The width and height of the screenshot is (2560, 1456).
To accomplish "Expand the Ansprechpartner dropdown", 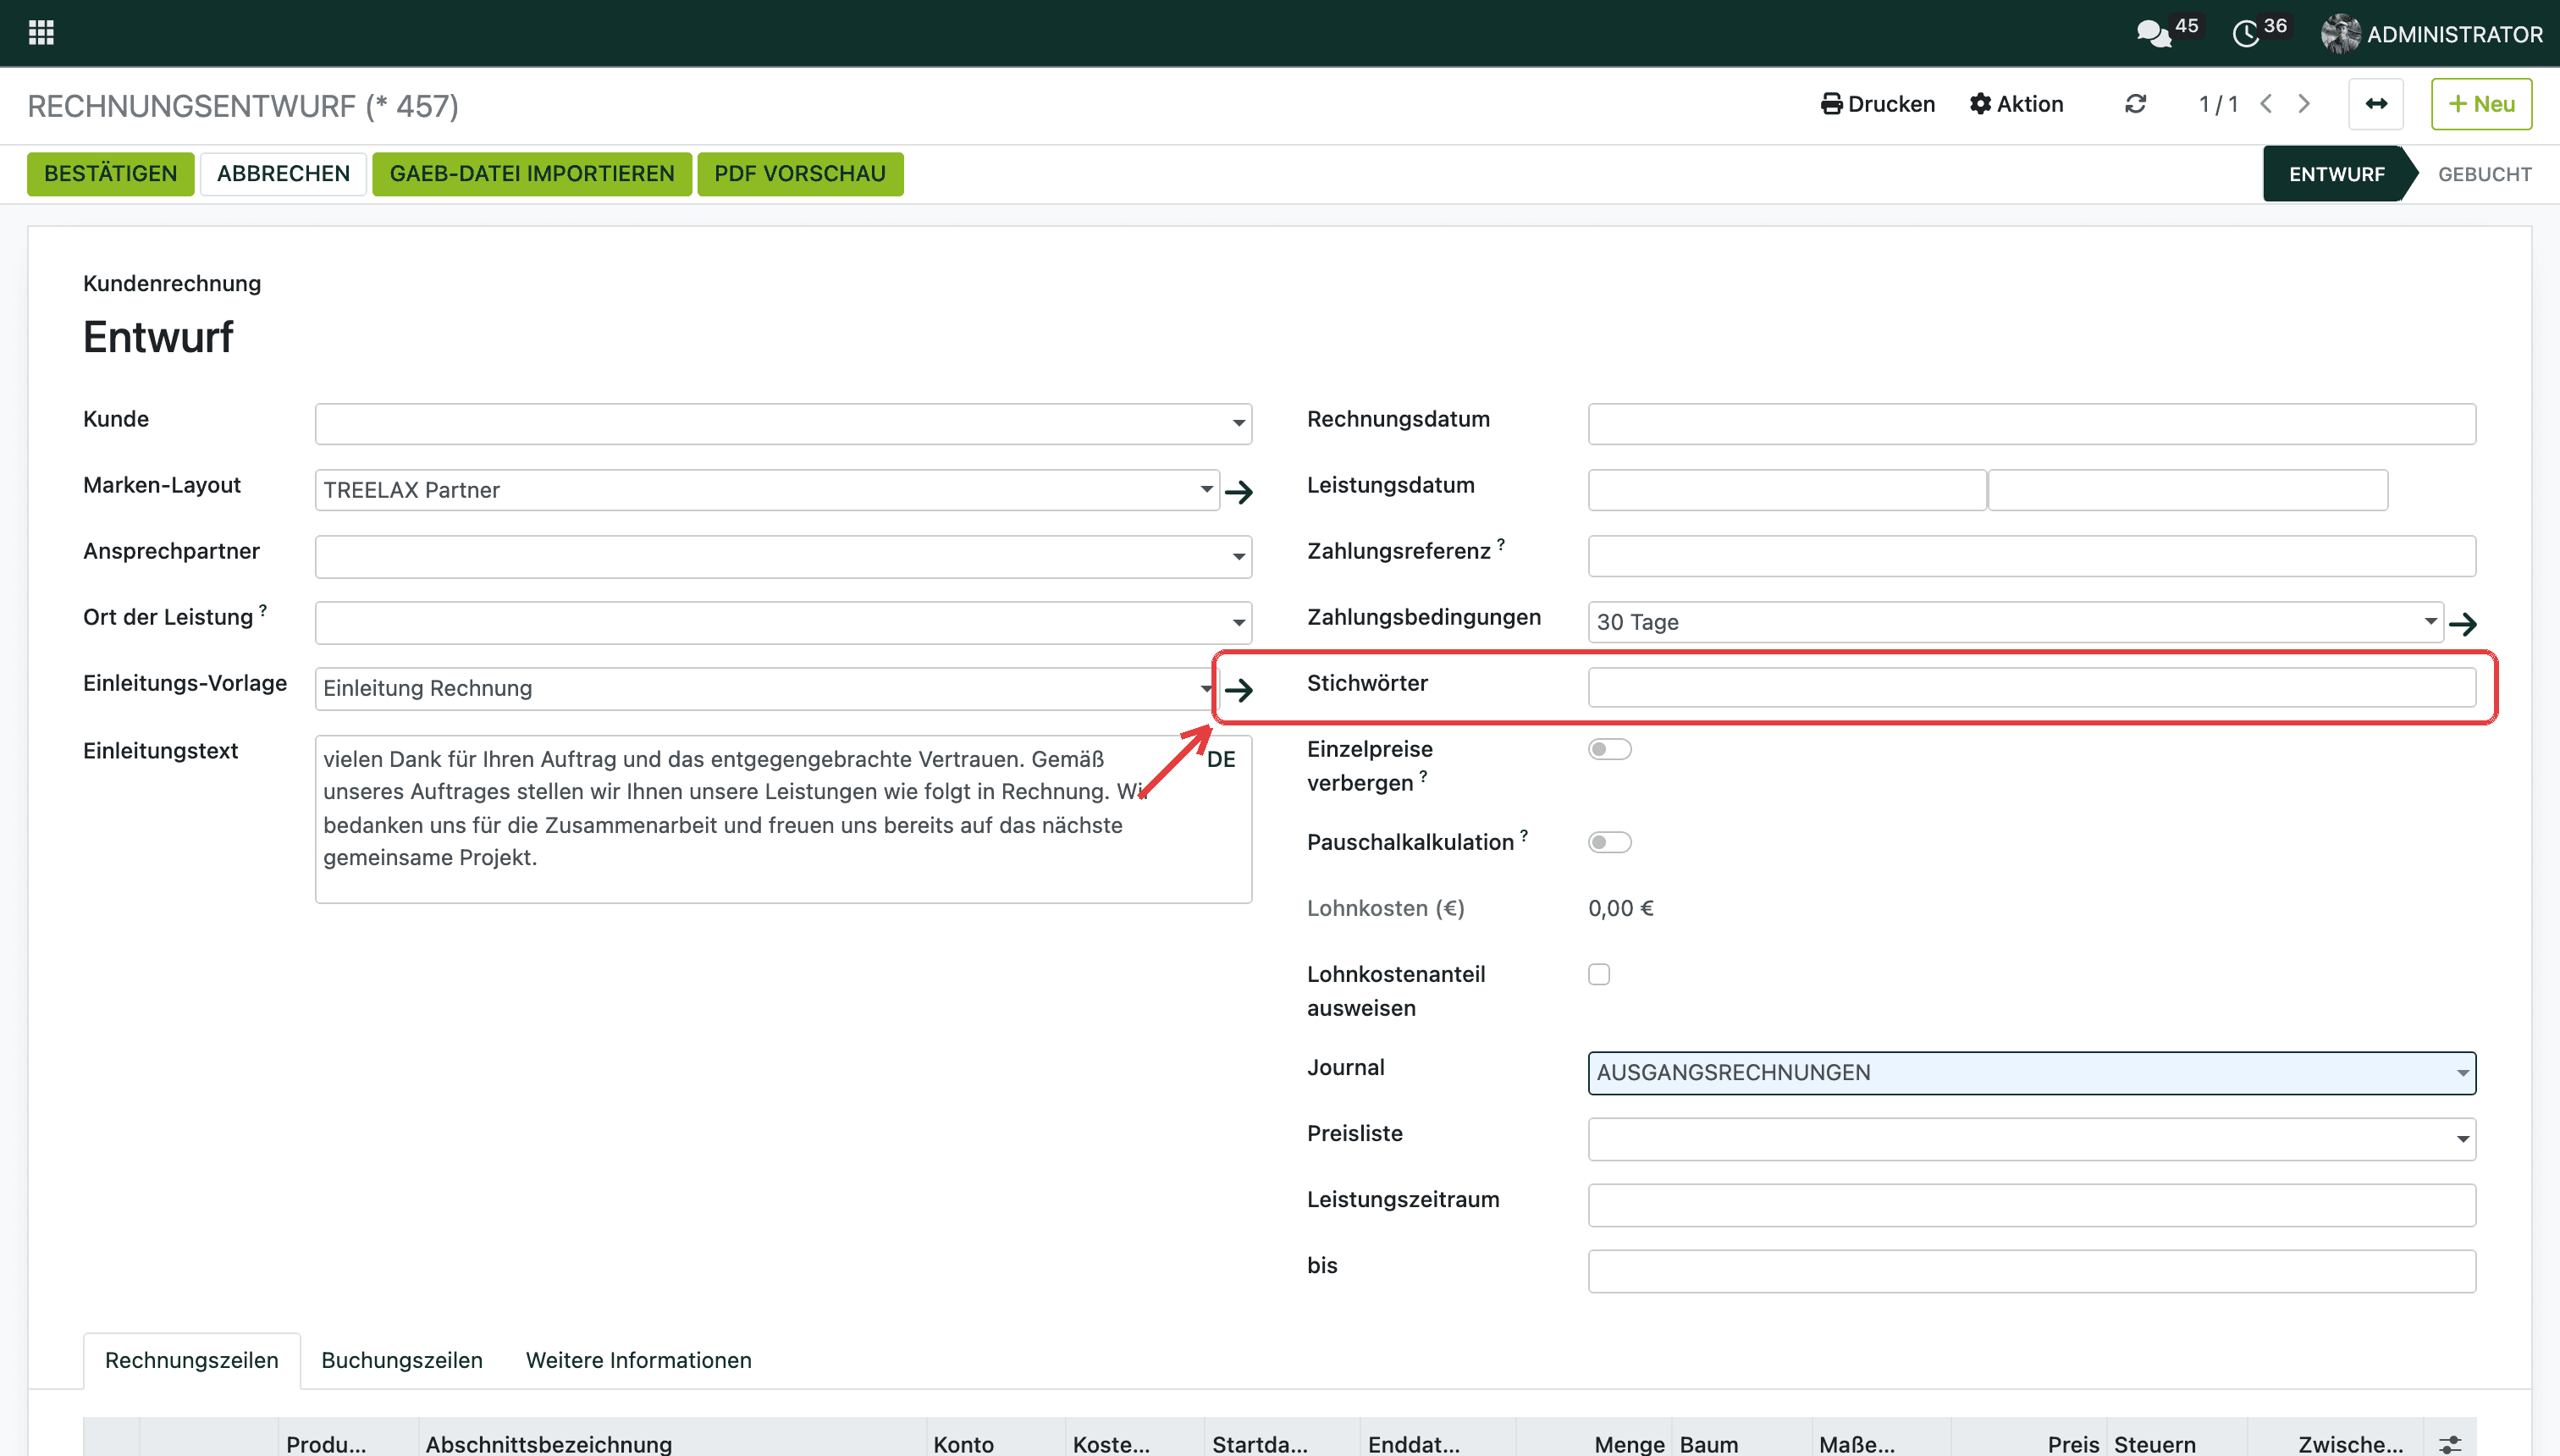I will [x=1238, y=557].
